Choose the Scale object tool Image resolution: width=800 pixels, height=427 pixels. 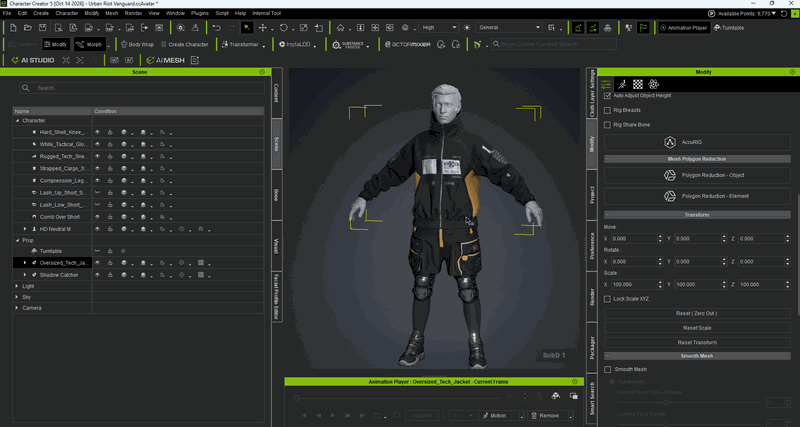pos(304,28)
